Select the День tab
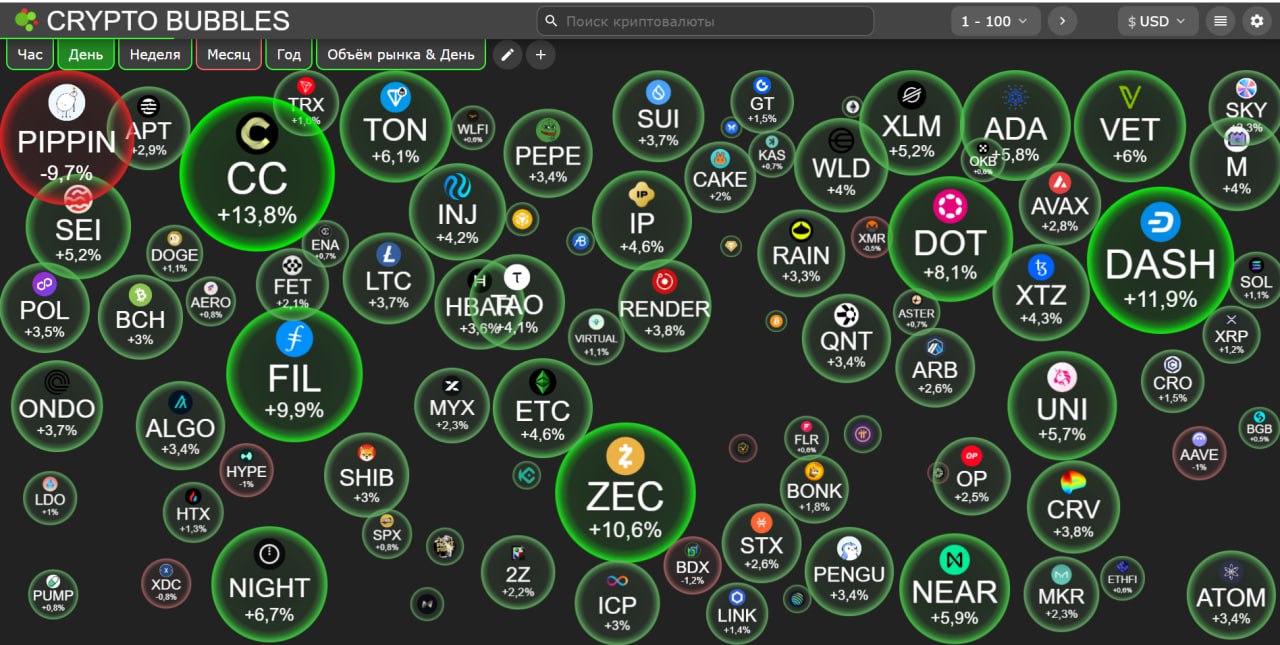The width and height of the screenshot is (1280, 645). [x=86, y=54]
